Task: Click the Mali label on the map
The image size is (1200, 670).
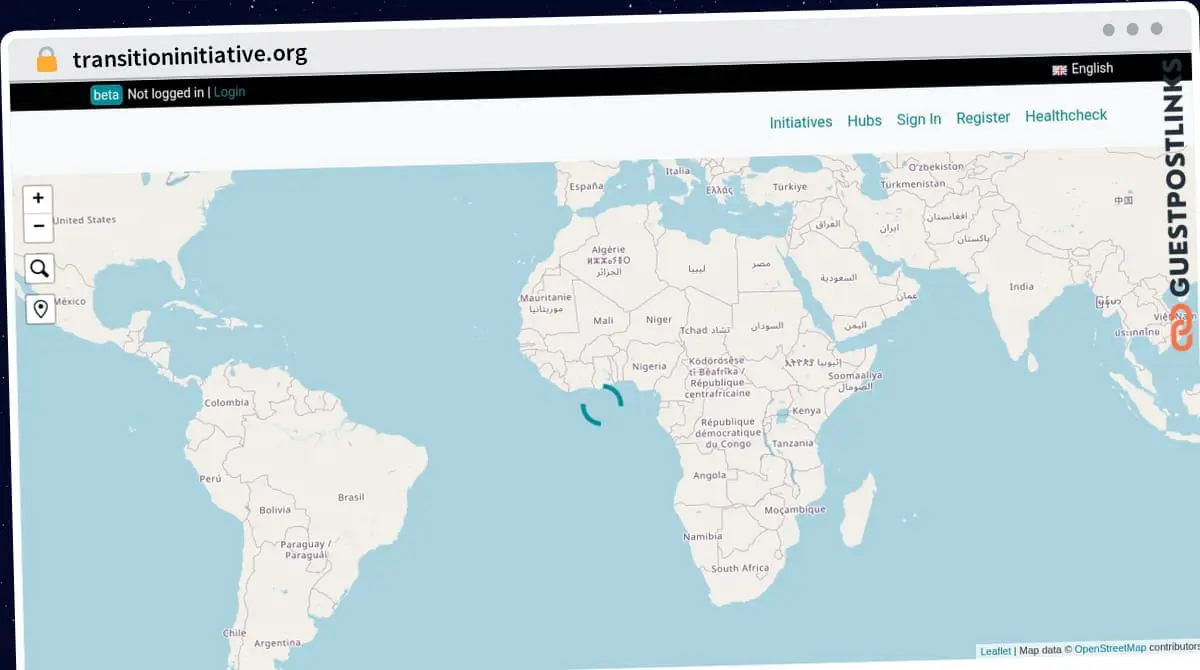Action: [603, 321]
